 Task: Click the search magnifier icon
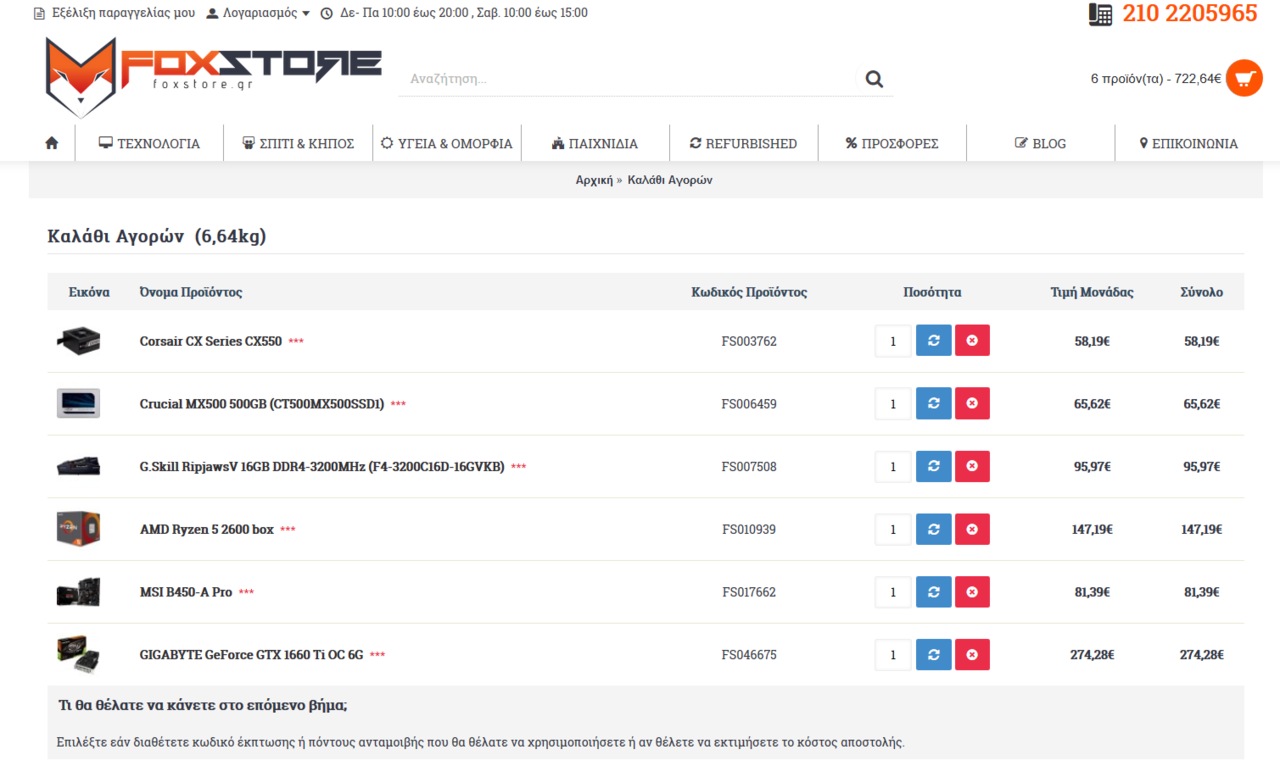(874, 79)
